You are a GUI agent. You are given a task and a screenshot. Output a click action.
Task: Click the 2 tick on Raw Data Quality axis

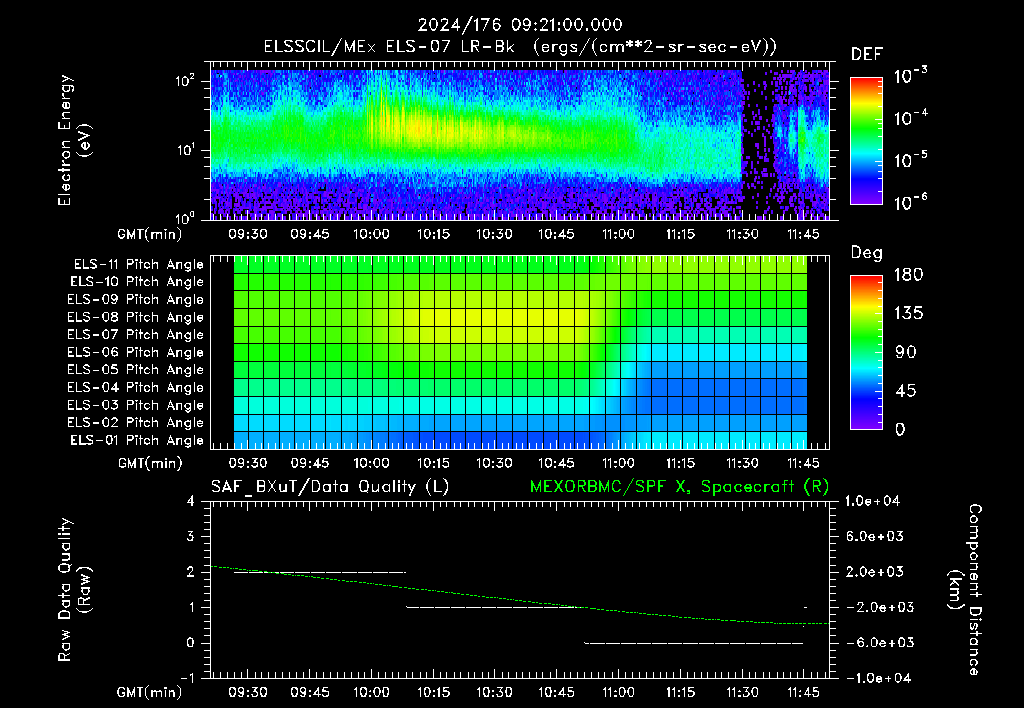[191, 571]
